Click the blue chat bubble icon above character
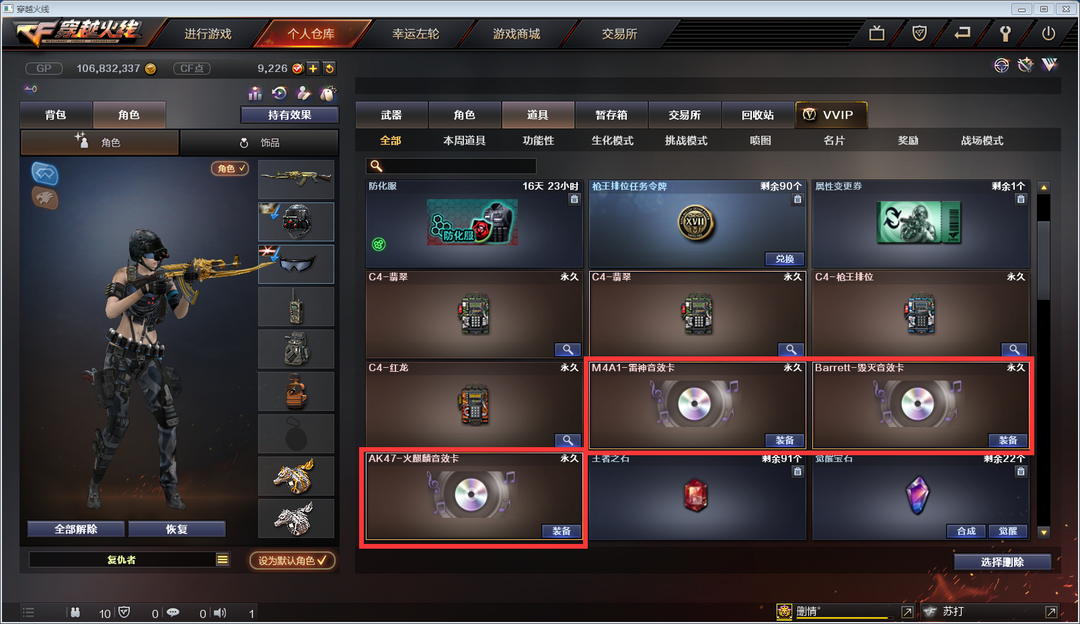 pyautogui.click(x=45, y=173)
